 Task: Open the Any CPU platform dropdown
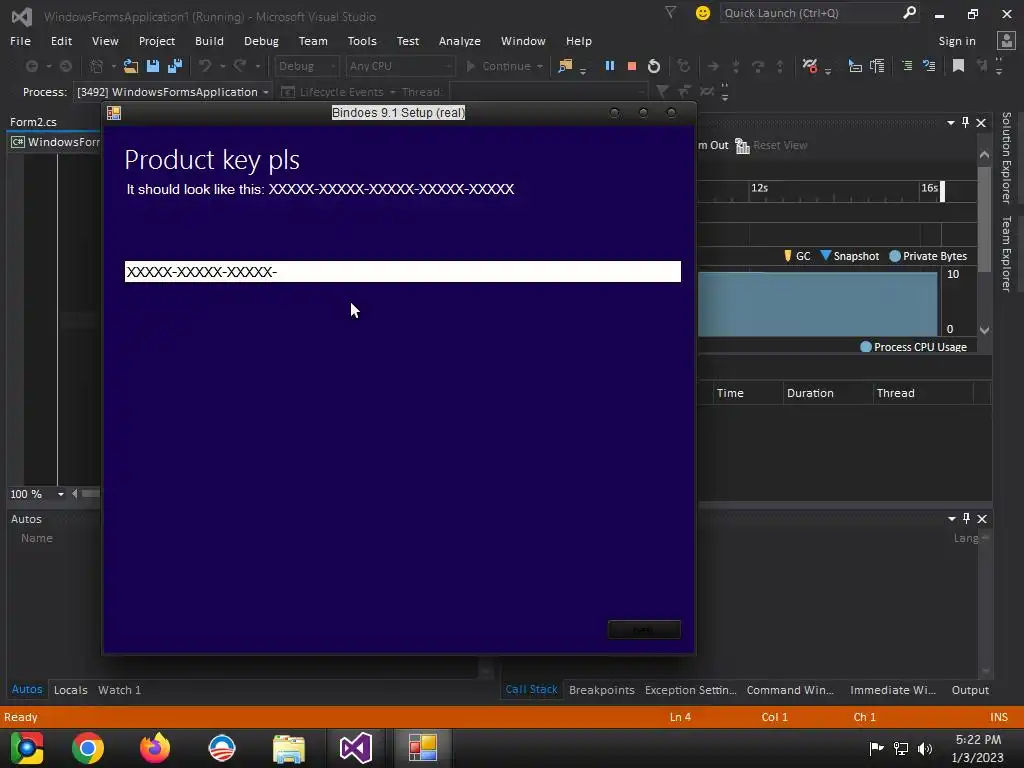pyautogui.click(x=400, y=66)
